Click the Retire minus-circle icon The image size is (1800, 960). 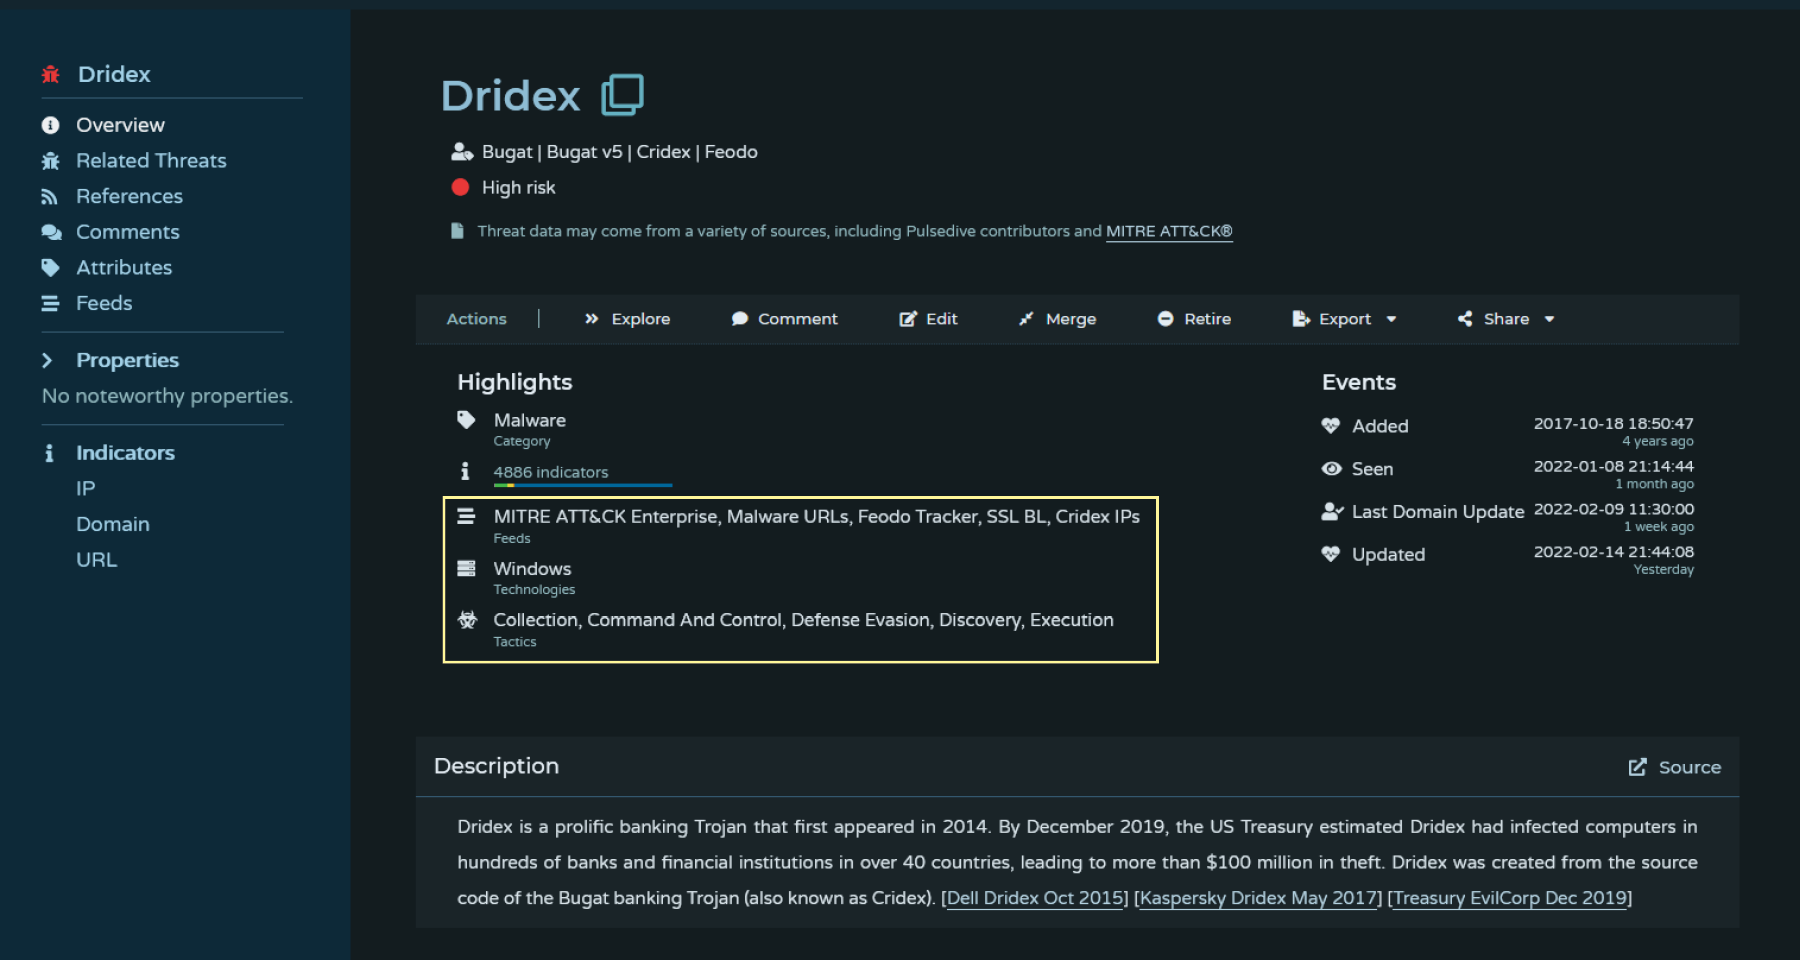(x=1165, y=319)
